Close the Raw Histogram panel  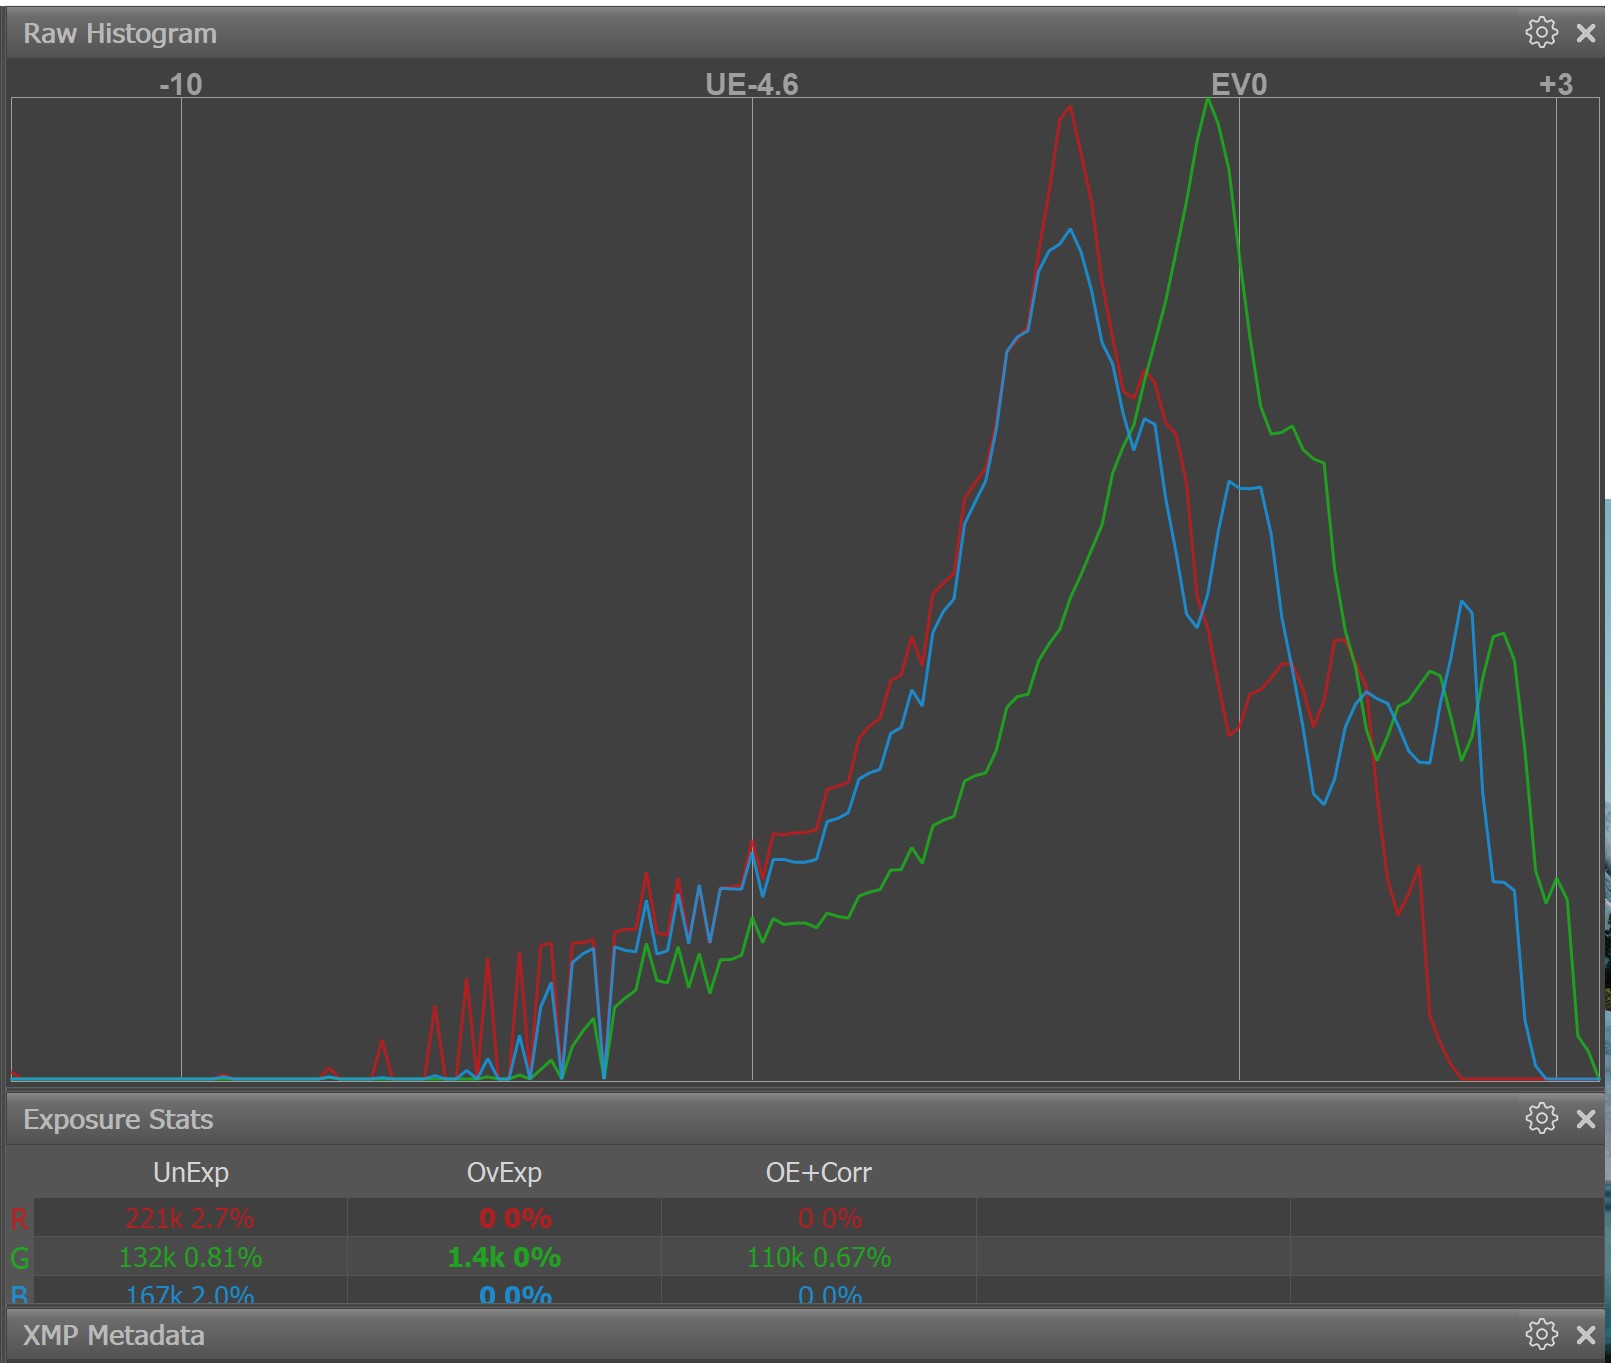pos(1586,33)
